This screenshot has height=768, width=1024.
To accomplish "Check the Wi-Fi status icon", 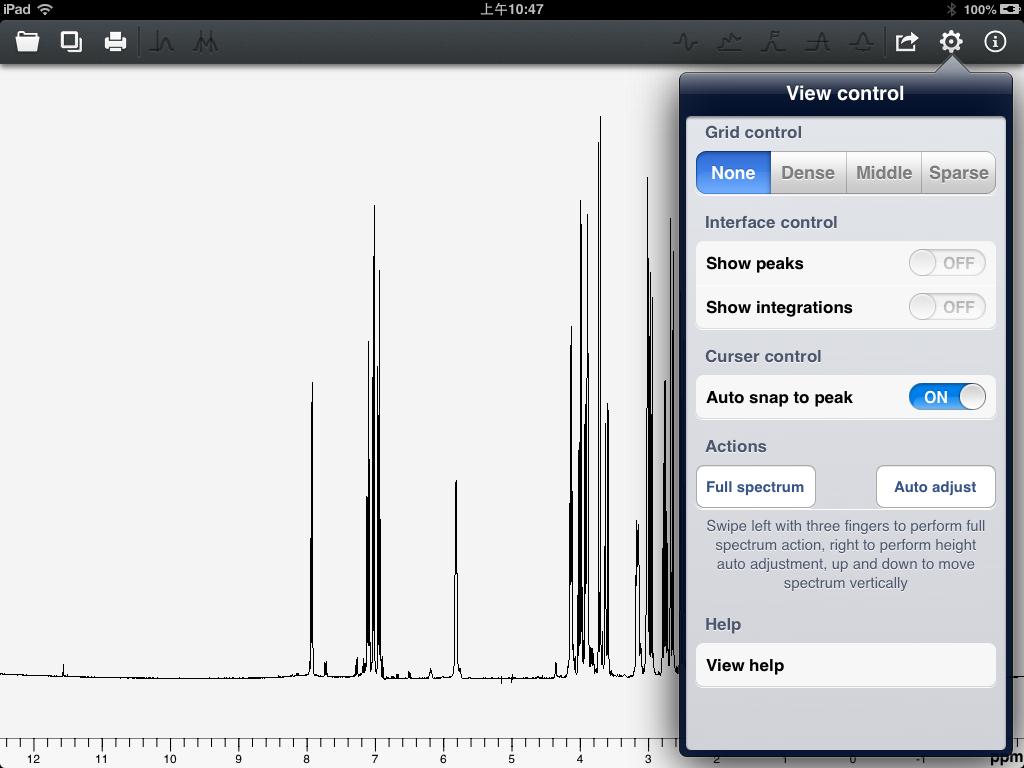I will click(45, 9).
